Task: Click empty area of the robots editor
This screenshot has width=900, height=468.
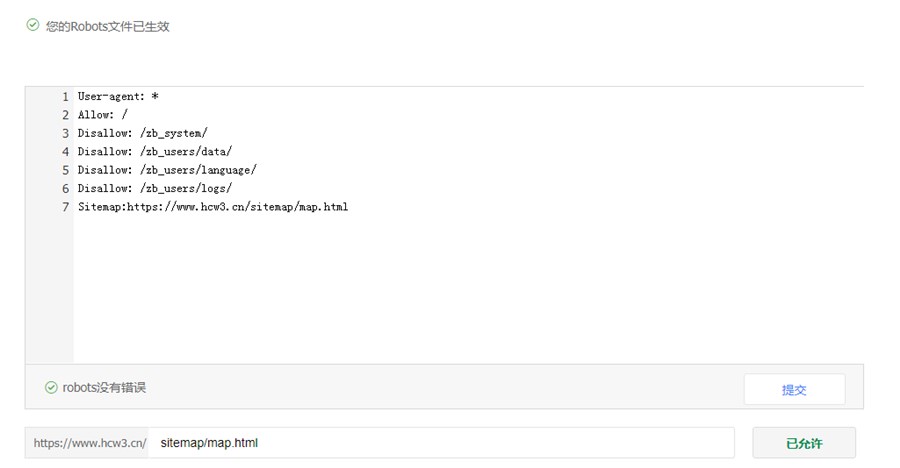Action: coord(468,287)
